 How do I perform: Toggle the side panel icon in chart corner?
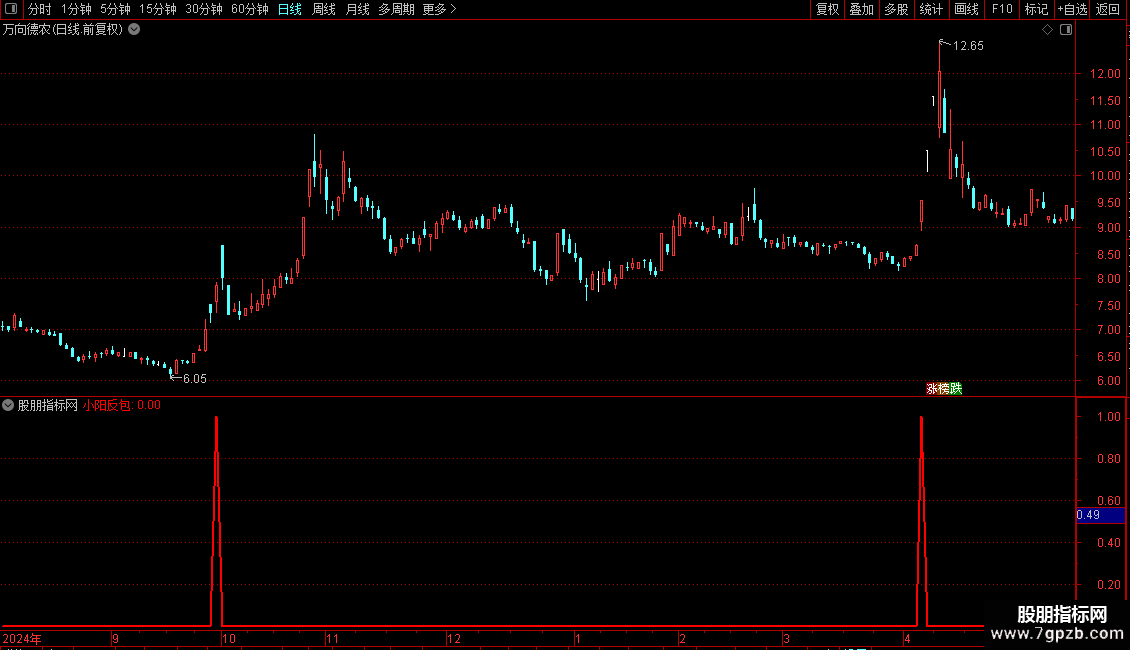point(1066,30)
